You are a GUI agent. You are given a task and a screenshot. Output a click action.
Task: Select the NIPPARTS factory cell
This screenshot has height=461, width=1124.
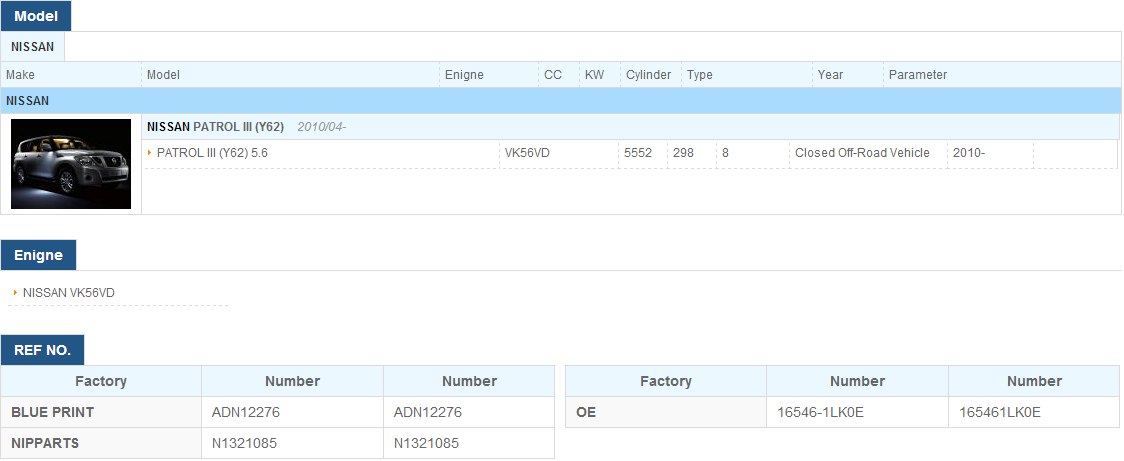(101, 443)
